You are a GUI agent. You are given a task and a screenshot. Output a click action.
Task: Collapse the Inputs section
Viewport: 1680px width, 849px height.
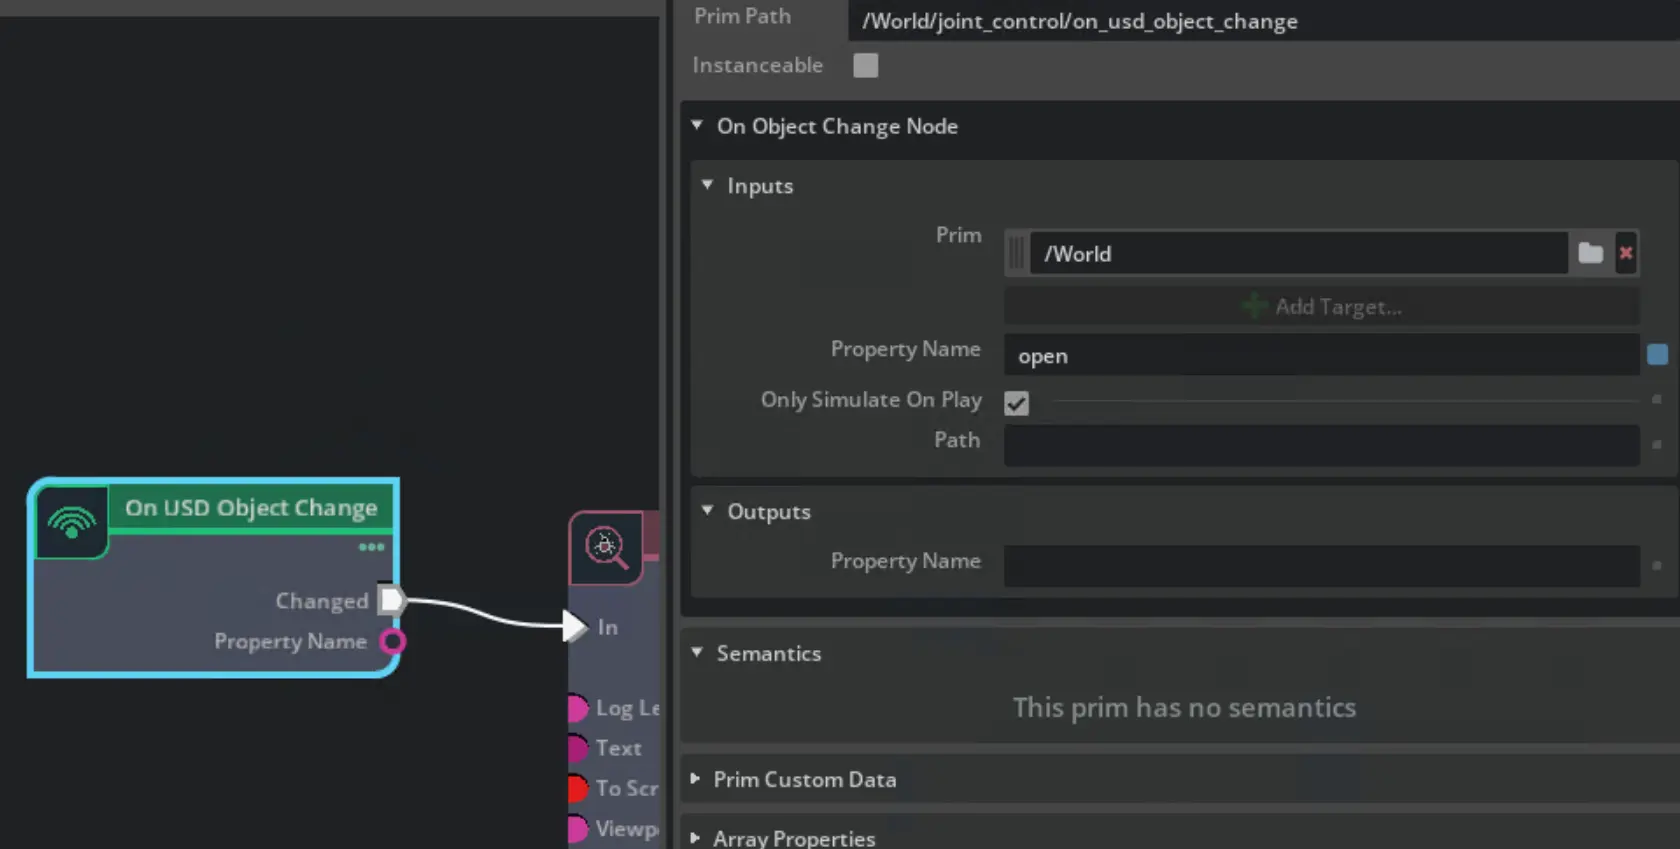708,185
